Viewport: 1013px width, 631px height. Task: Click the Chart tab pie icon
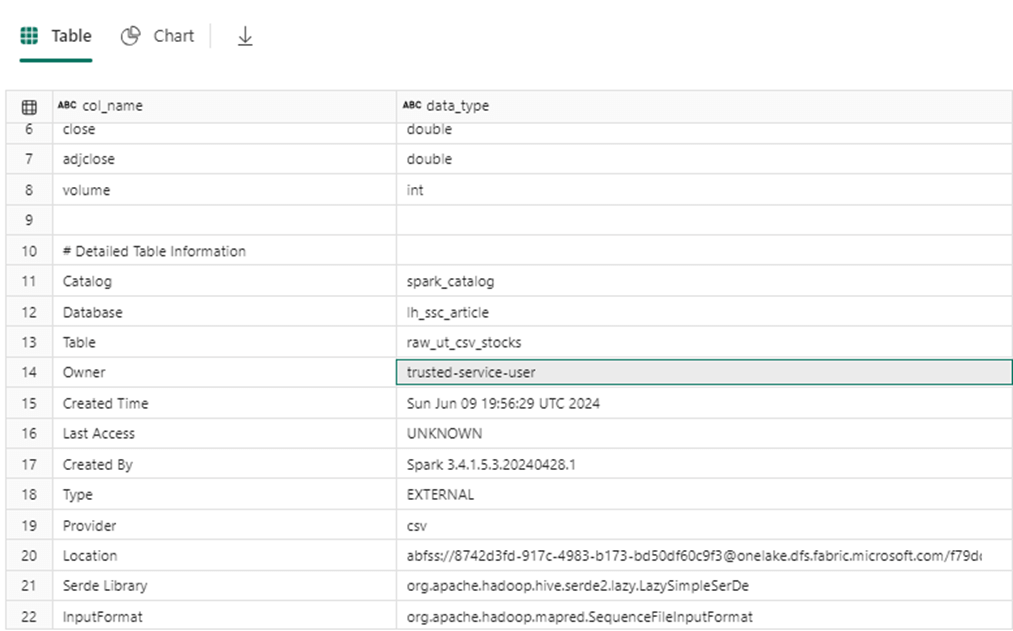[130, 36]
